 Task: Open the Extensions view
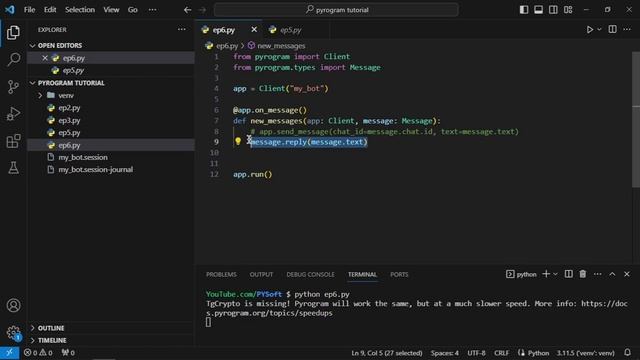[13, 141]
